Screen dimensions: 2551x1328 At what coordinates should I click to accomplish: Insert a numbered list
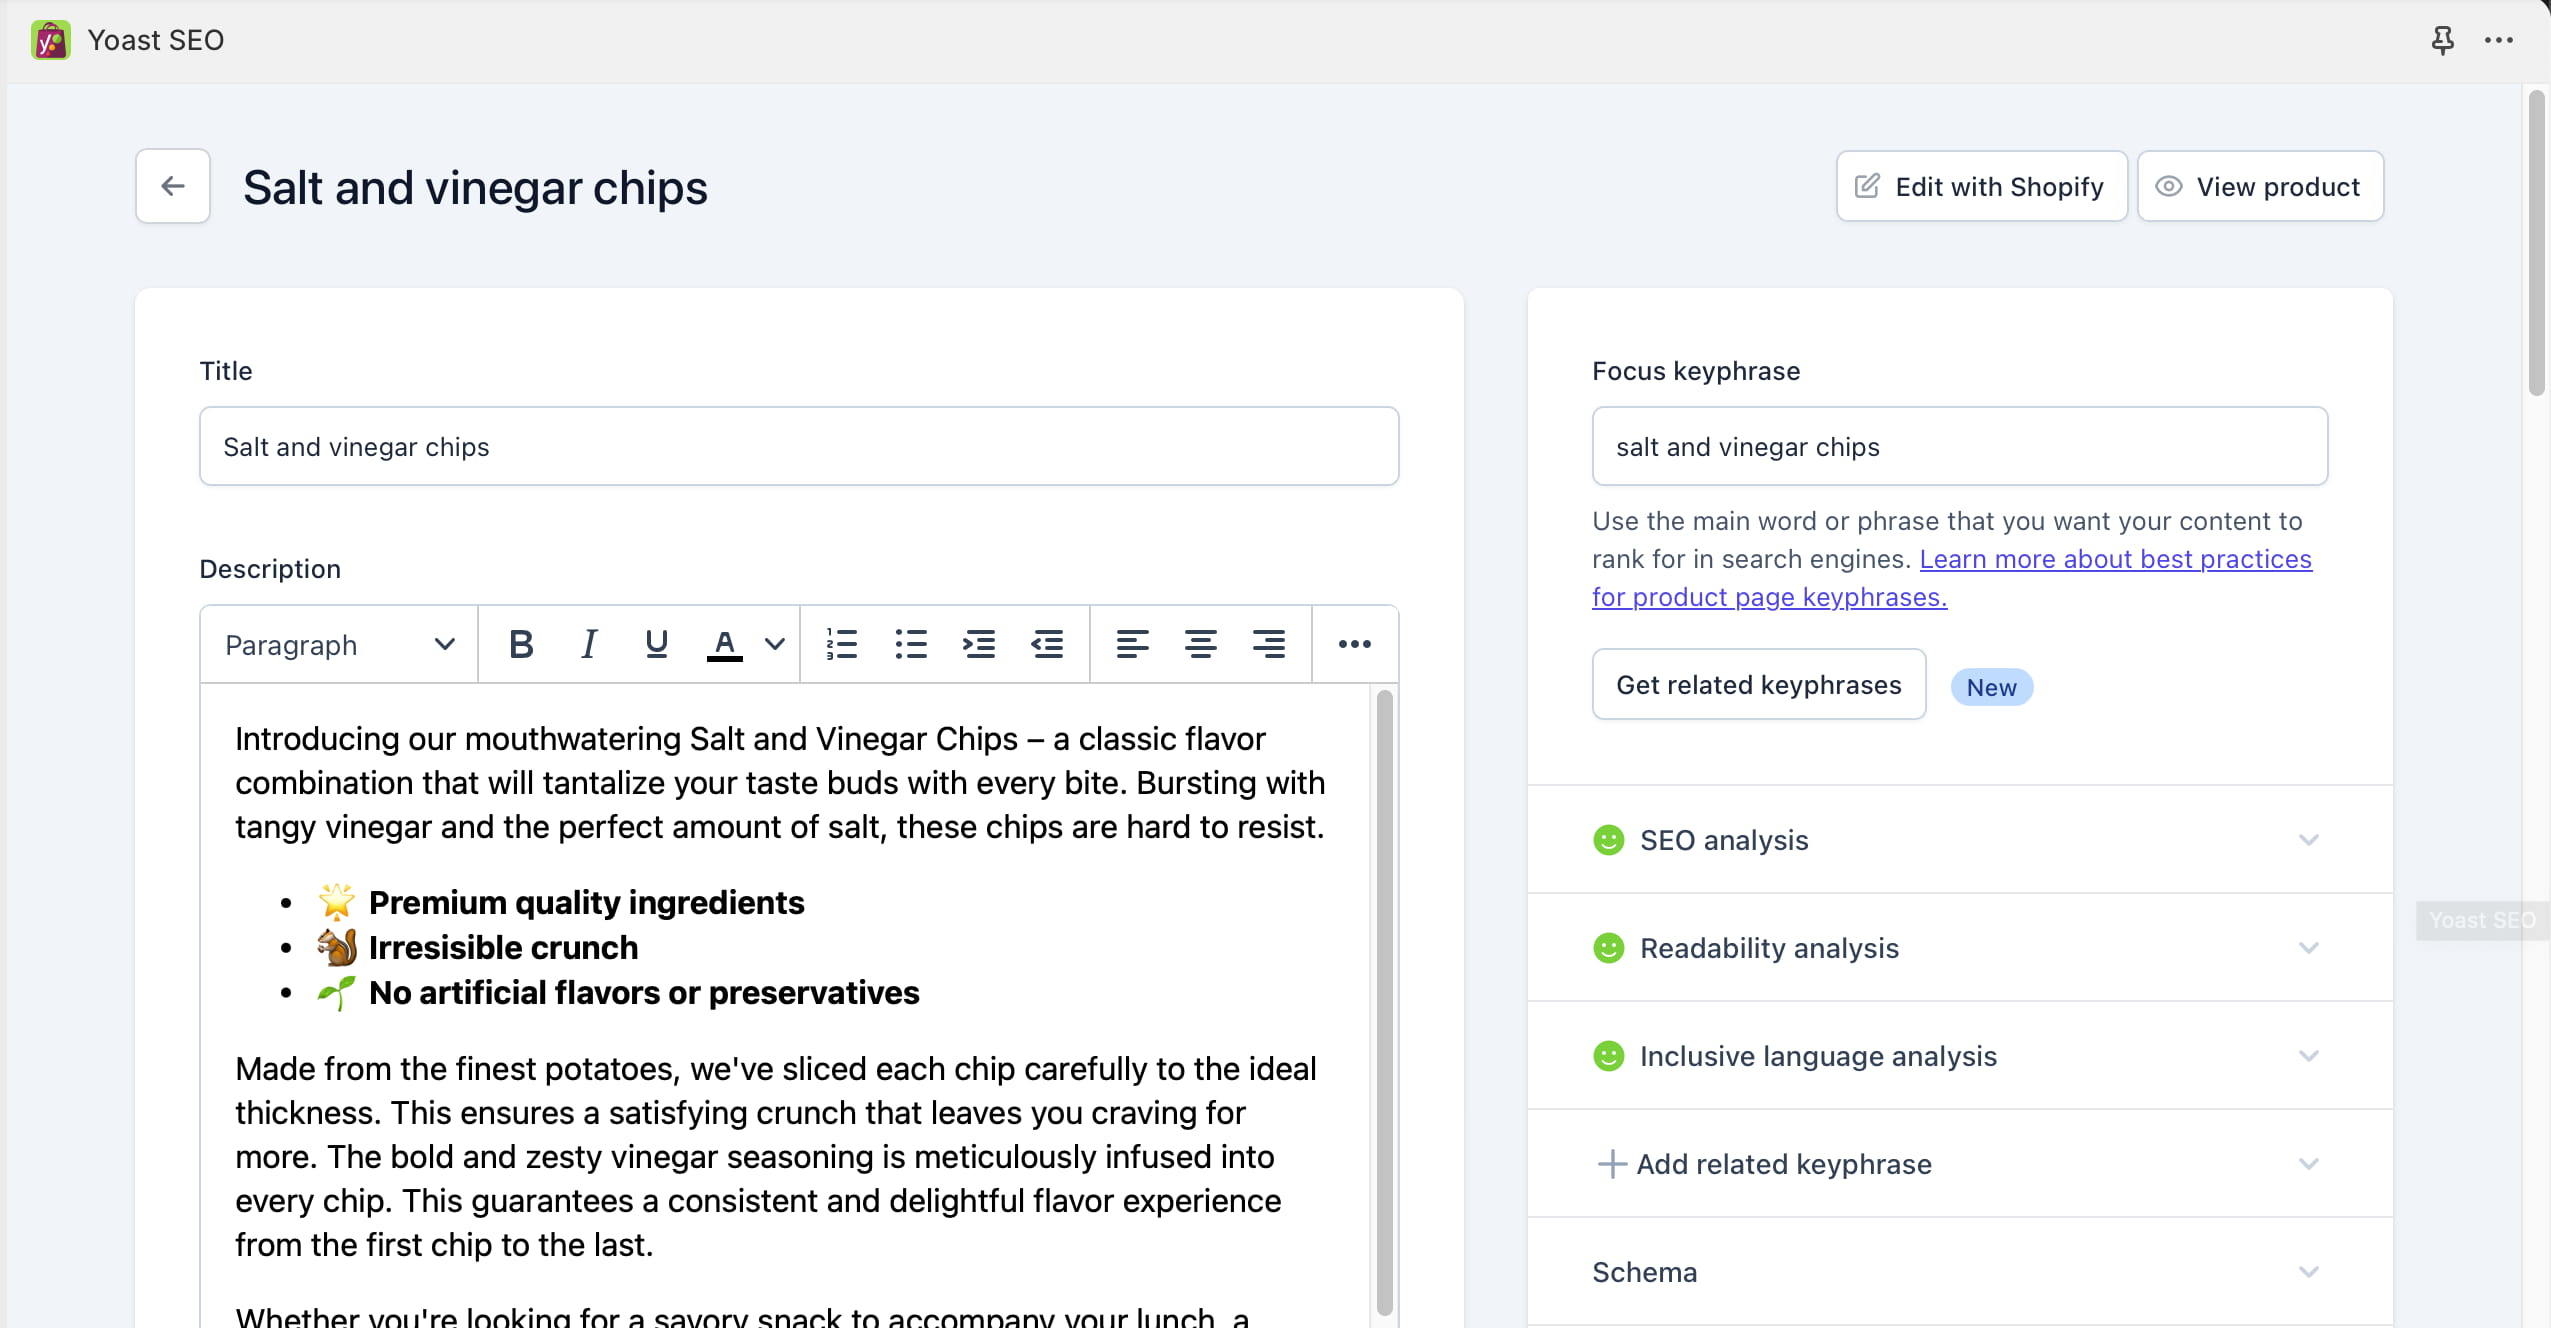842,644
